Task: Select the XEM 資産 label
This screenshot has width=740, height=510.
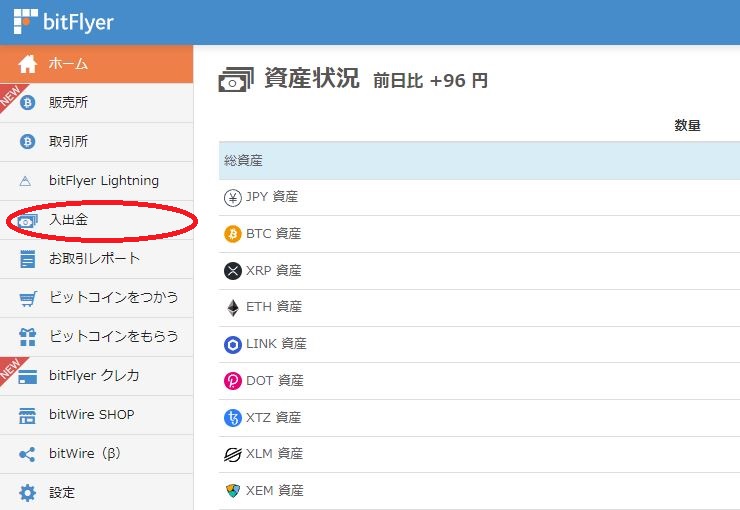Action: 275,491
